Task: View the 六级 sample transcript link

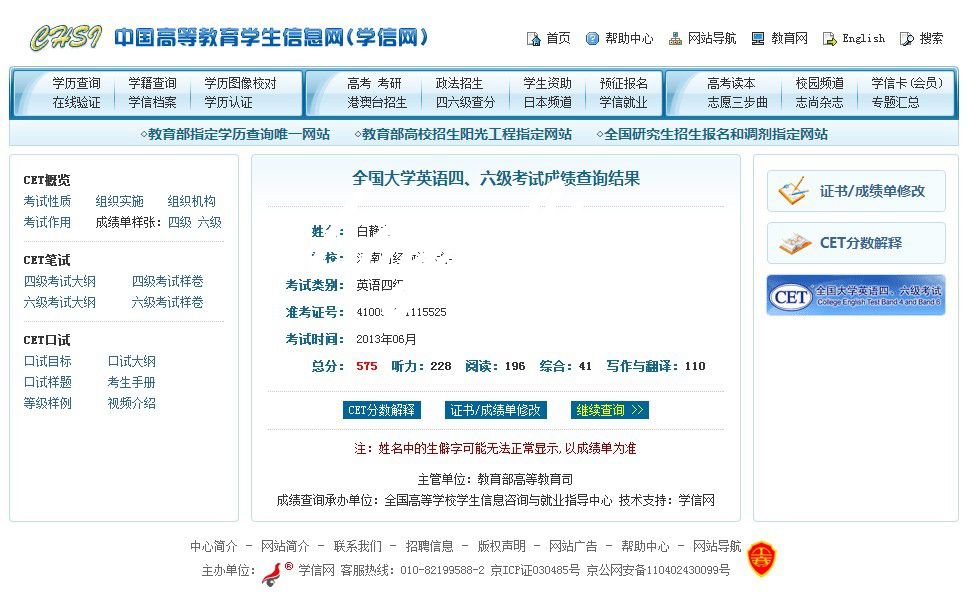Action: (x=209, y=222)
